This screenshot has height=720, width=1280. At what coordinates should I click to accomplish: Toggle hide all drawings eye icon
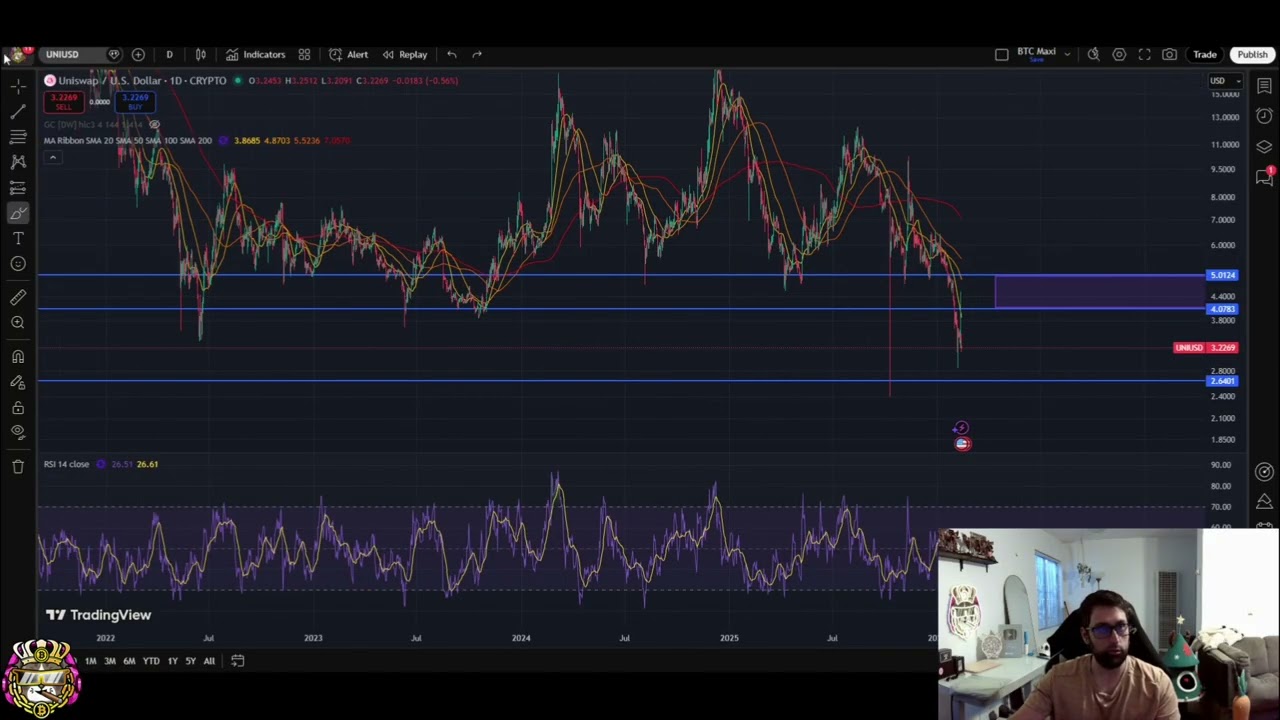click(18, 432)
